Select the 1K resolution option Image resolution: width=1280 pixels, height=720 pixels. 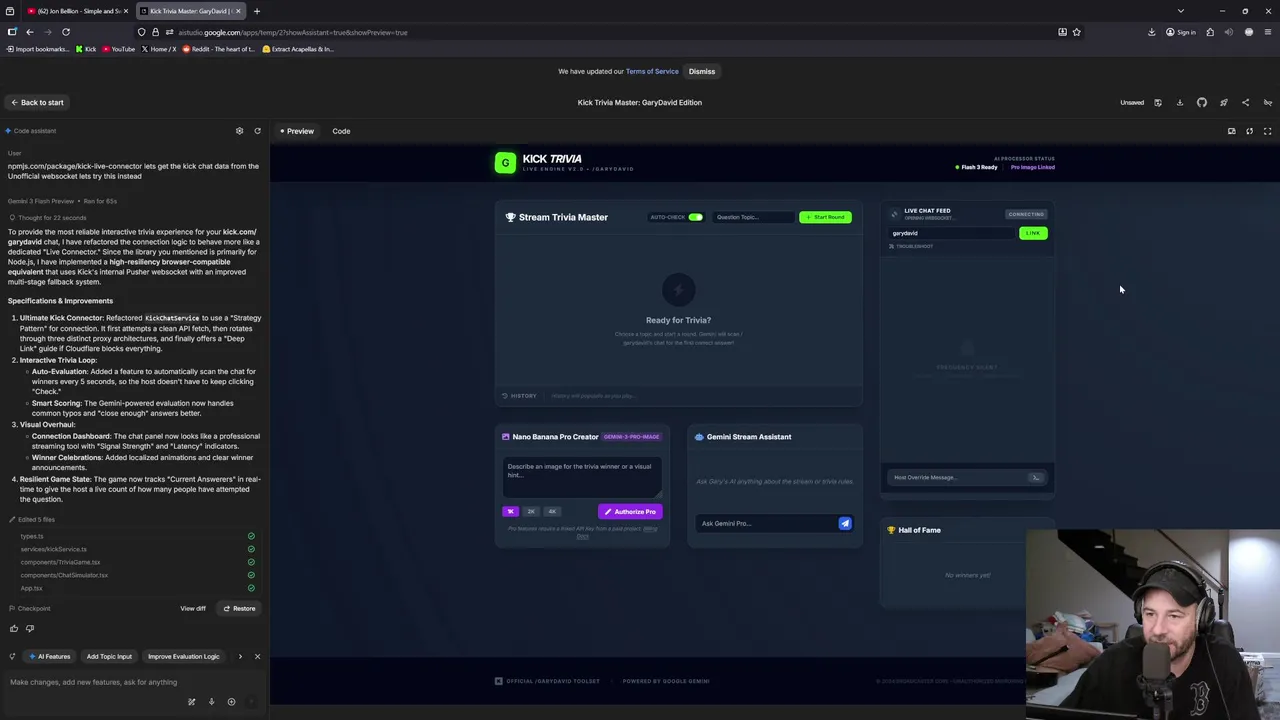(x=511, y=511)
